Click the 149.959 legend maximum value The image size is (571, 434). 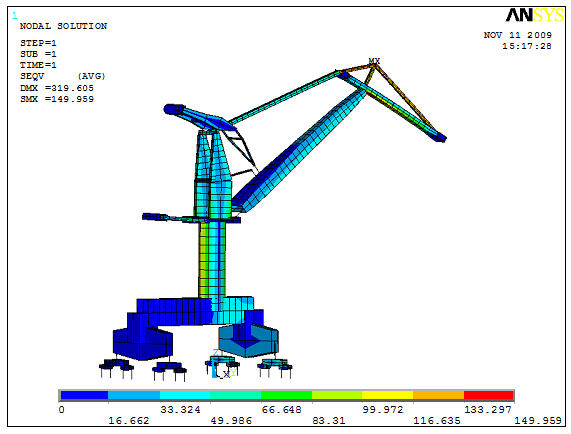pos(538,421)
